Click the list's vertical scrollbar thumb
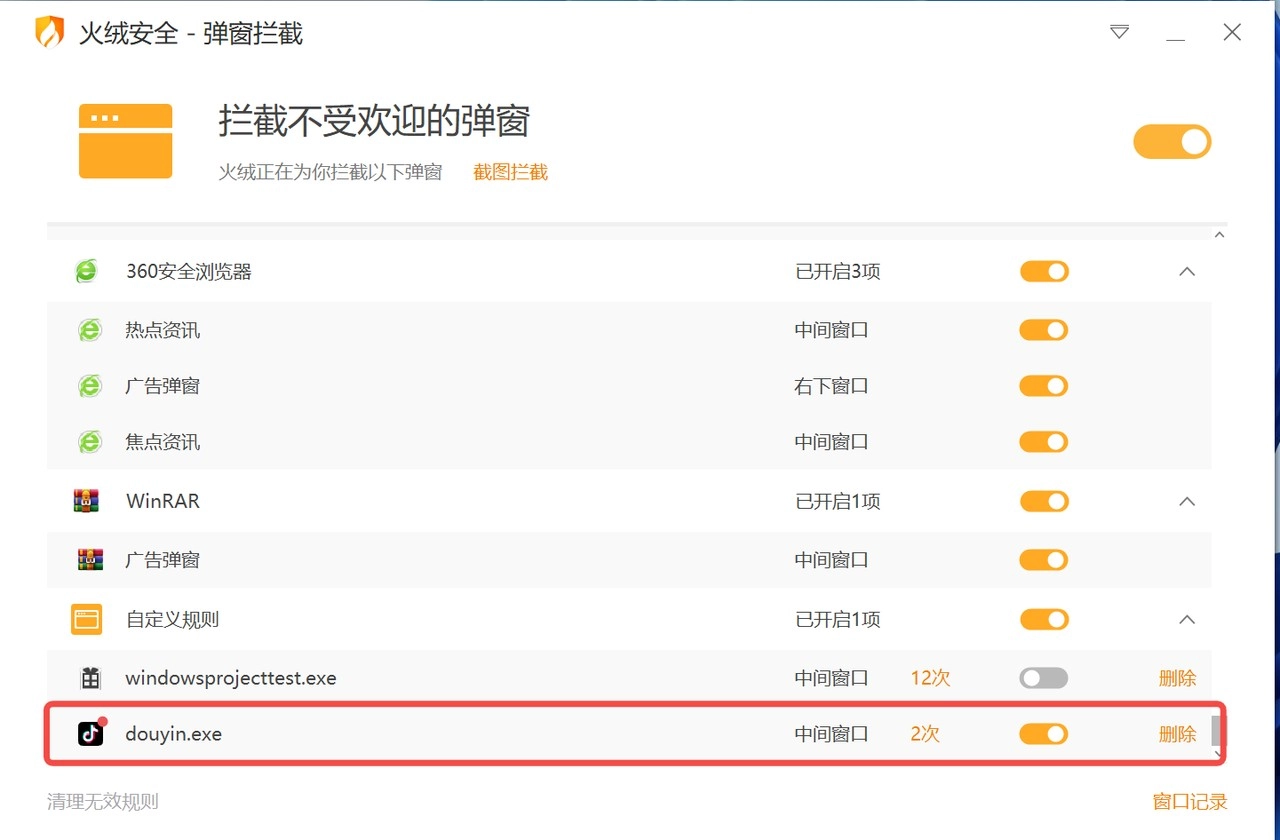 (x=1217, y=731)
